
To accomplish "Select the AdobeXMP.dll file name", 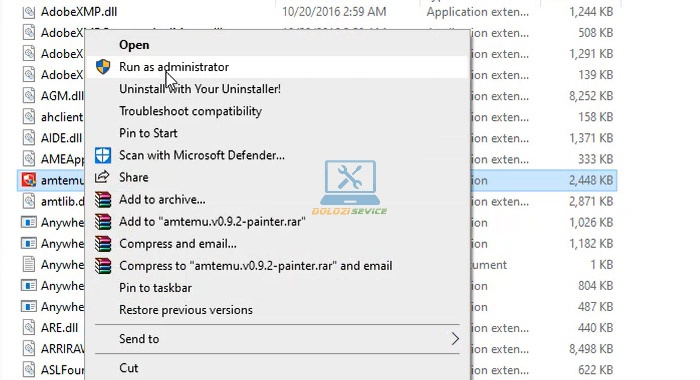I will pos(79,12).
